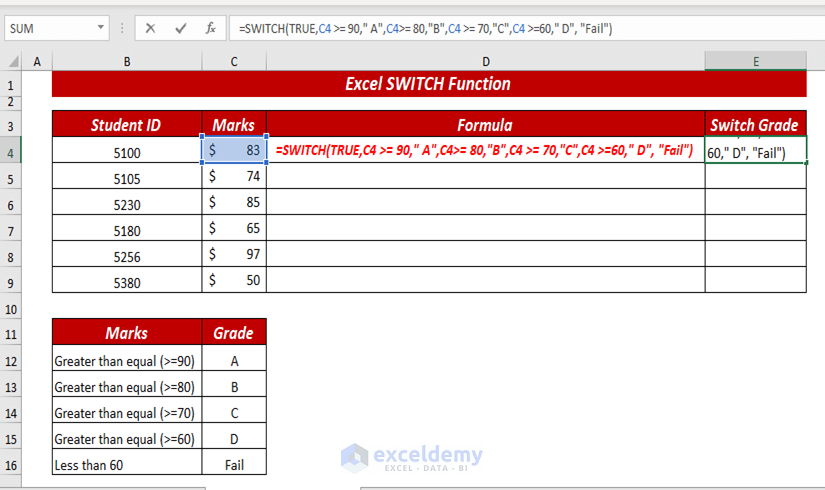825x490 pixels.
Task: Select cell with Student ID 5230
Action: tap(127, 204)
